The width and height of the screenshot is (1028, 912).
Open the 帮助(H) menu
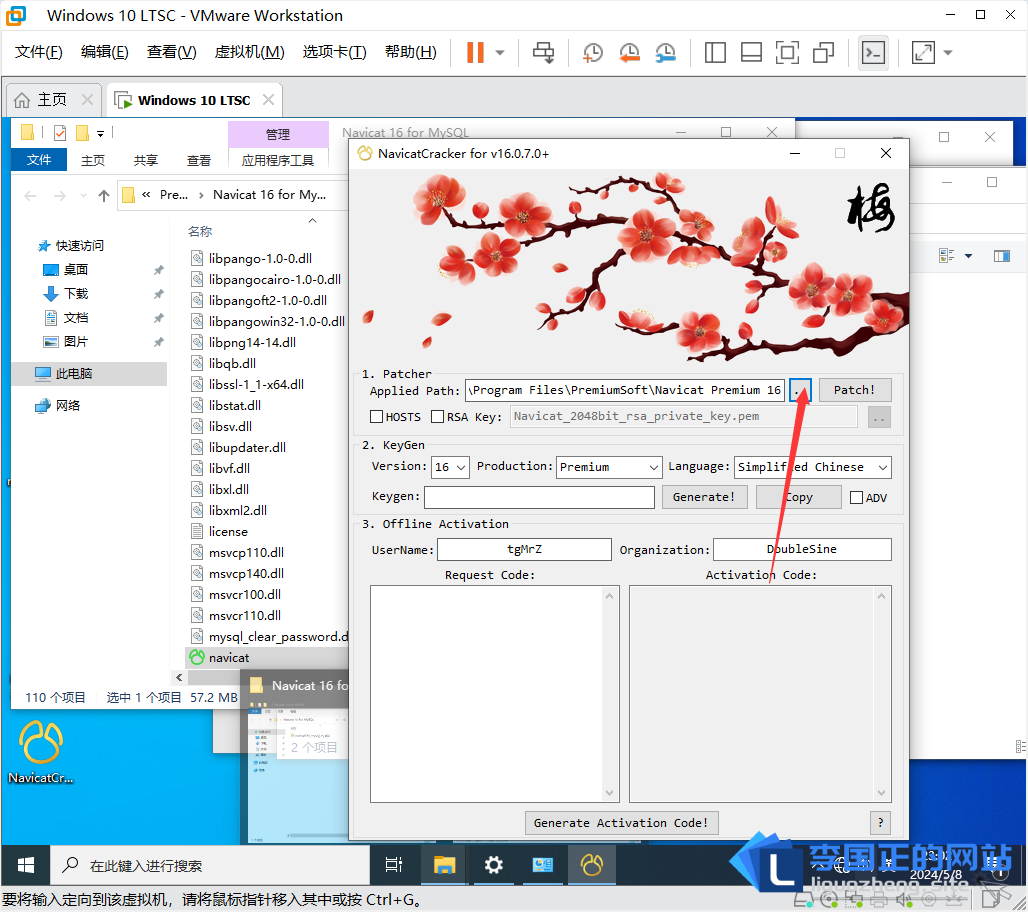(411, 52)
